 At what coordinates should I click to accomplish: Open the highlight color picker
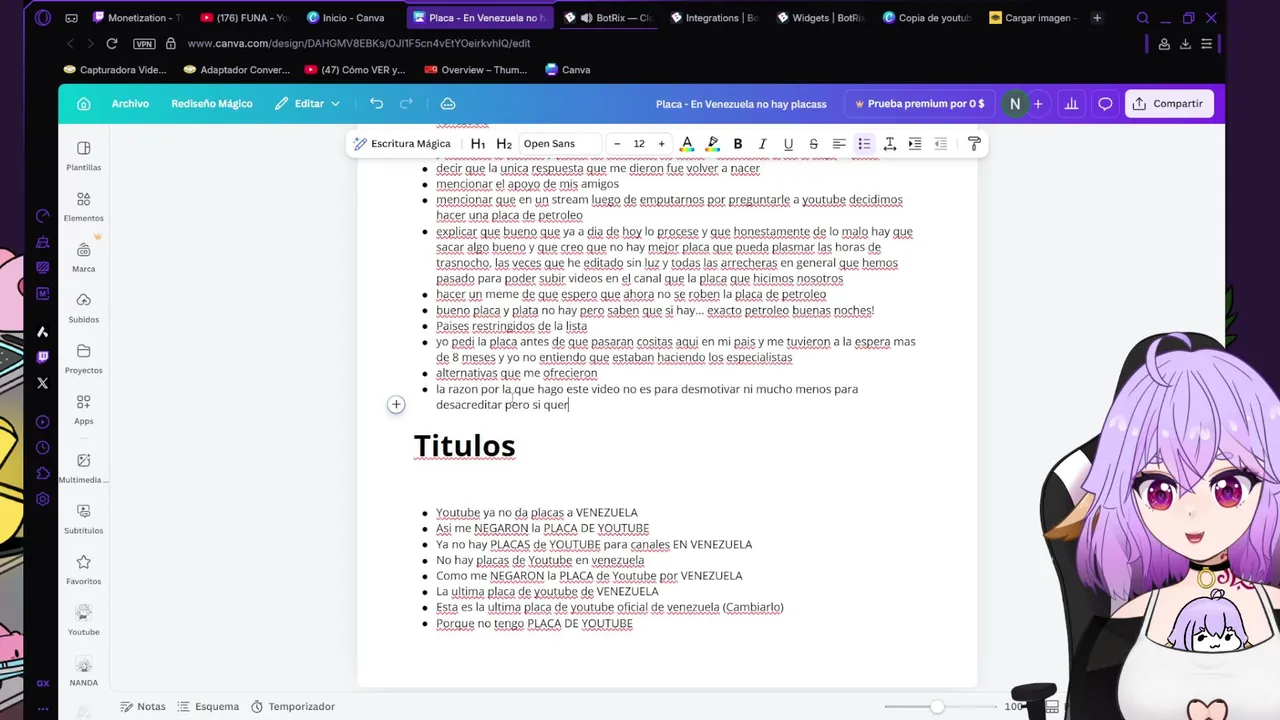click(x=712, y=144)
